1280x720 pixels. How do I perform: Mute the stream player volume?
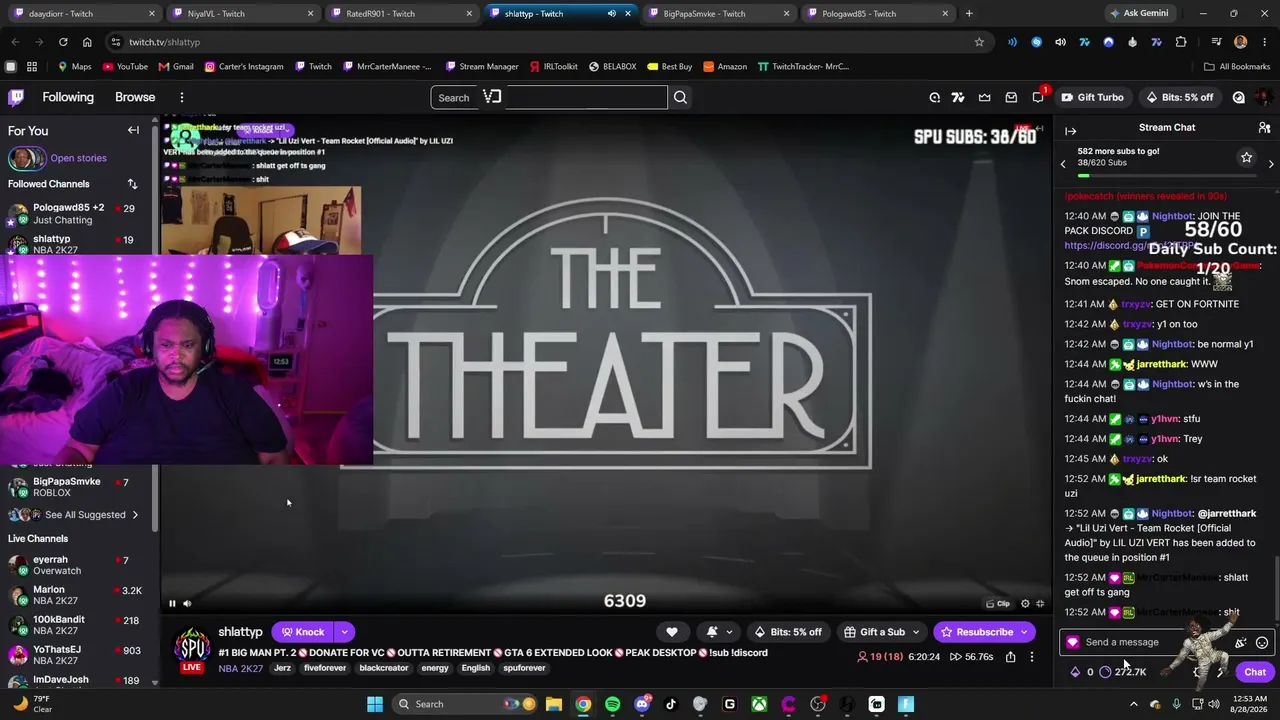[x=187, y=603]
